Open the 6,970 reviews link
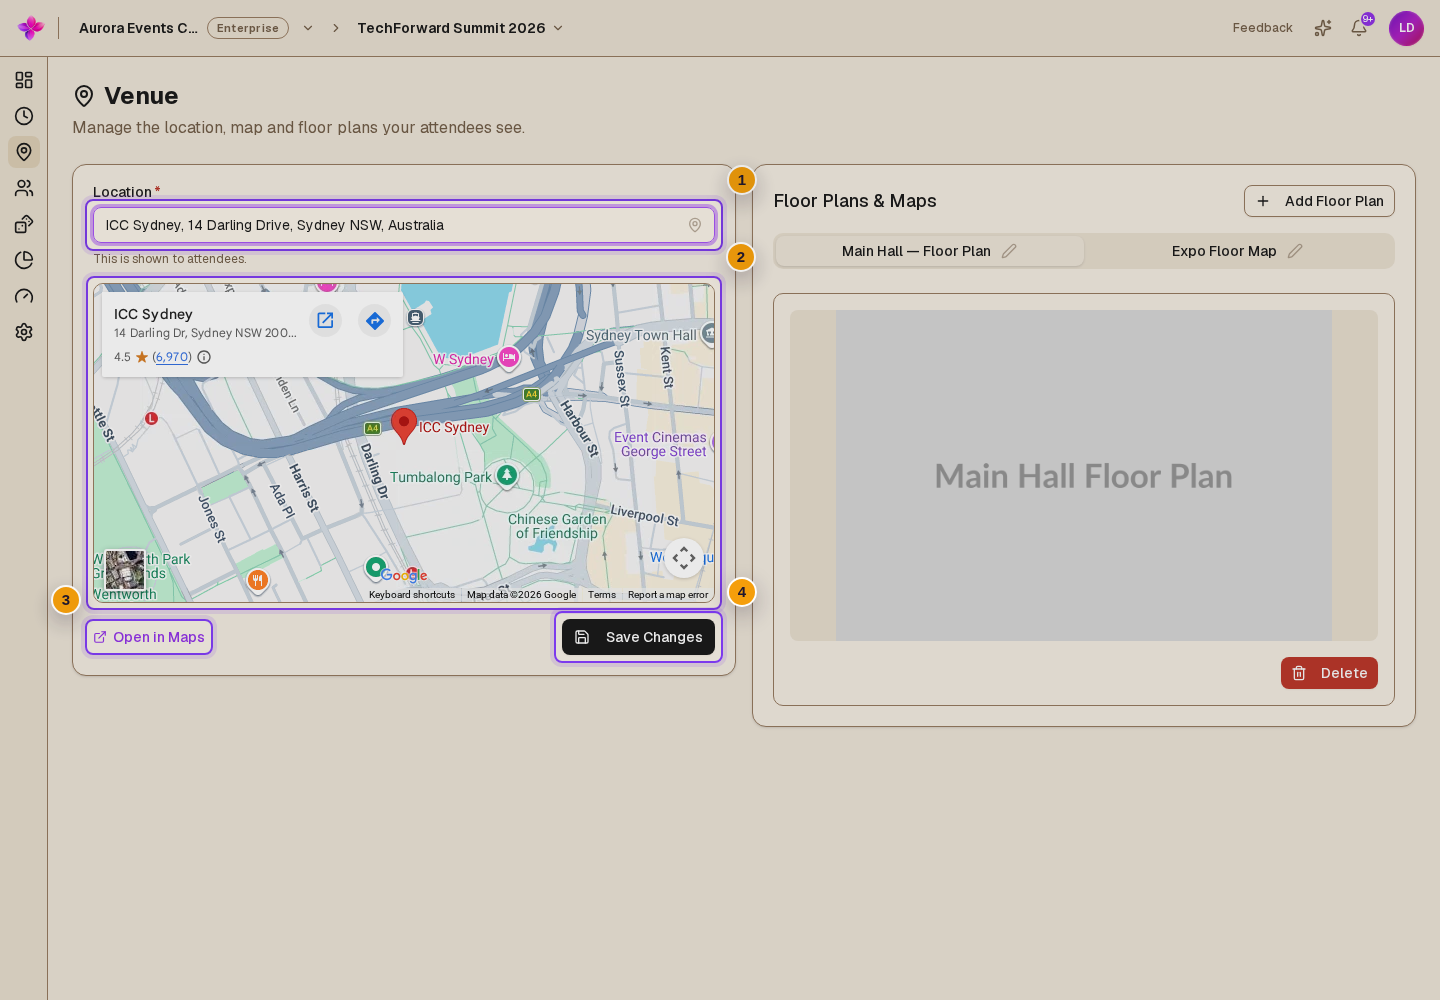 (172, 357)
